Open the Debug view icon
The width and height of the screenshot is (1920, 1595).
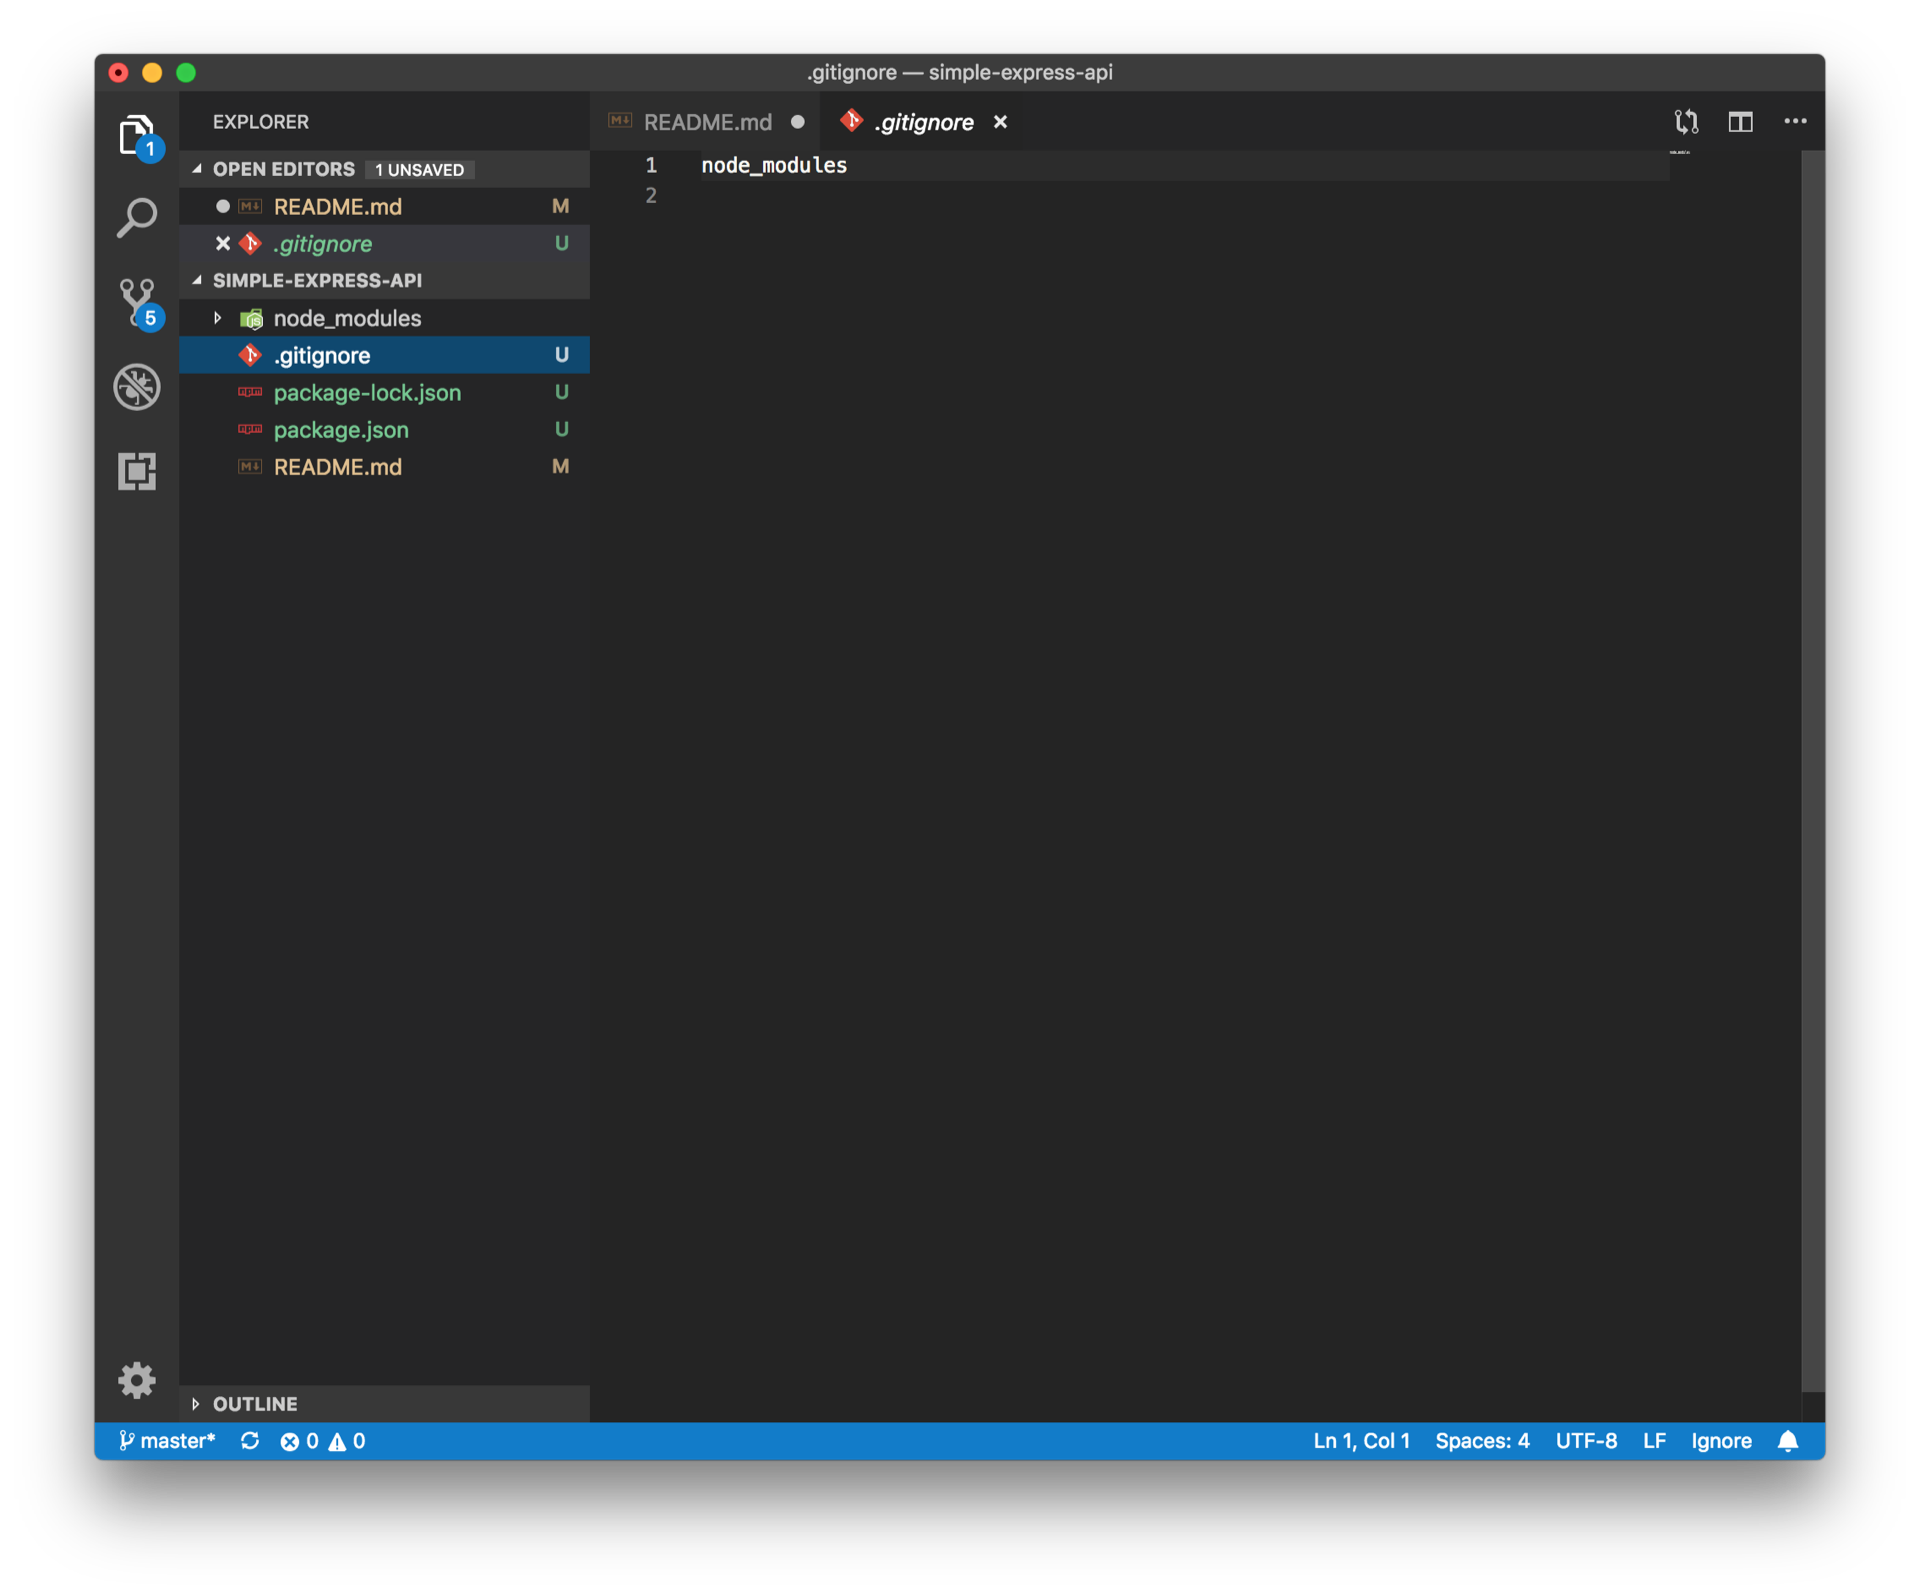click(136, 387)
